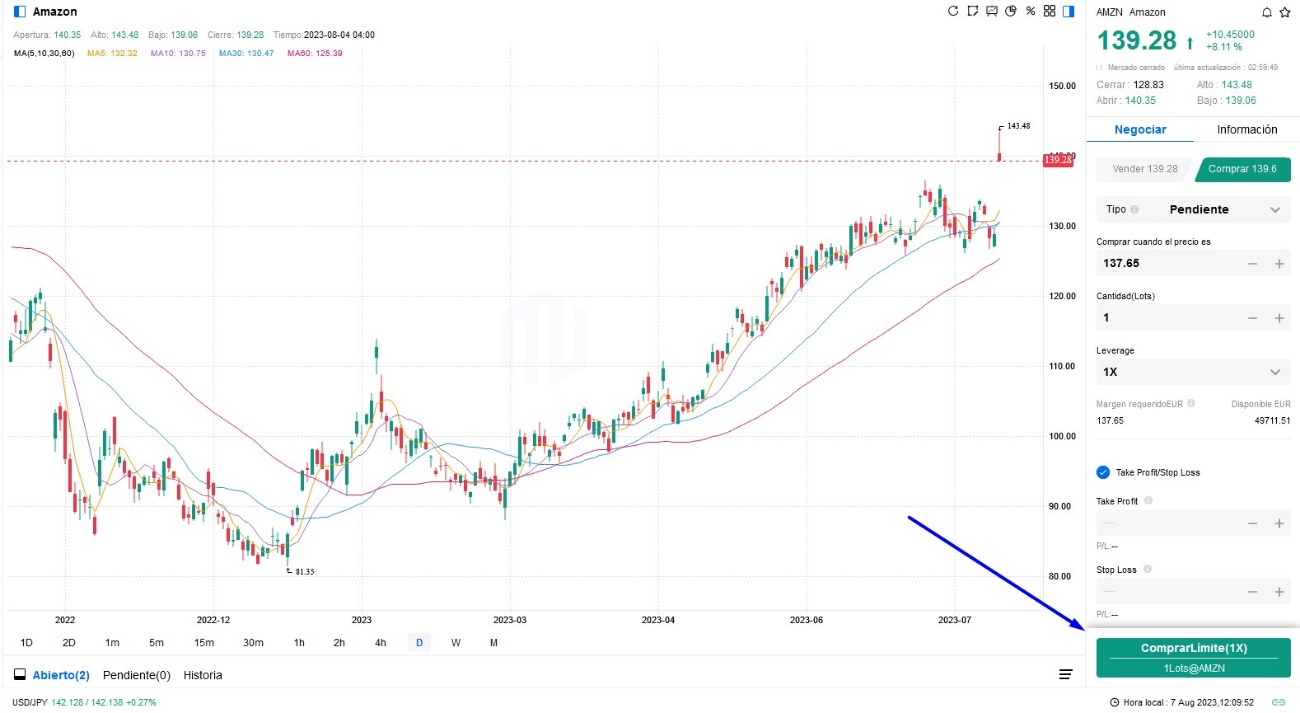1300x713 pixels.
Task: Uncheck Take Profit/Stop Loss checkbox
Action: click(x=1103, y=472)
